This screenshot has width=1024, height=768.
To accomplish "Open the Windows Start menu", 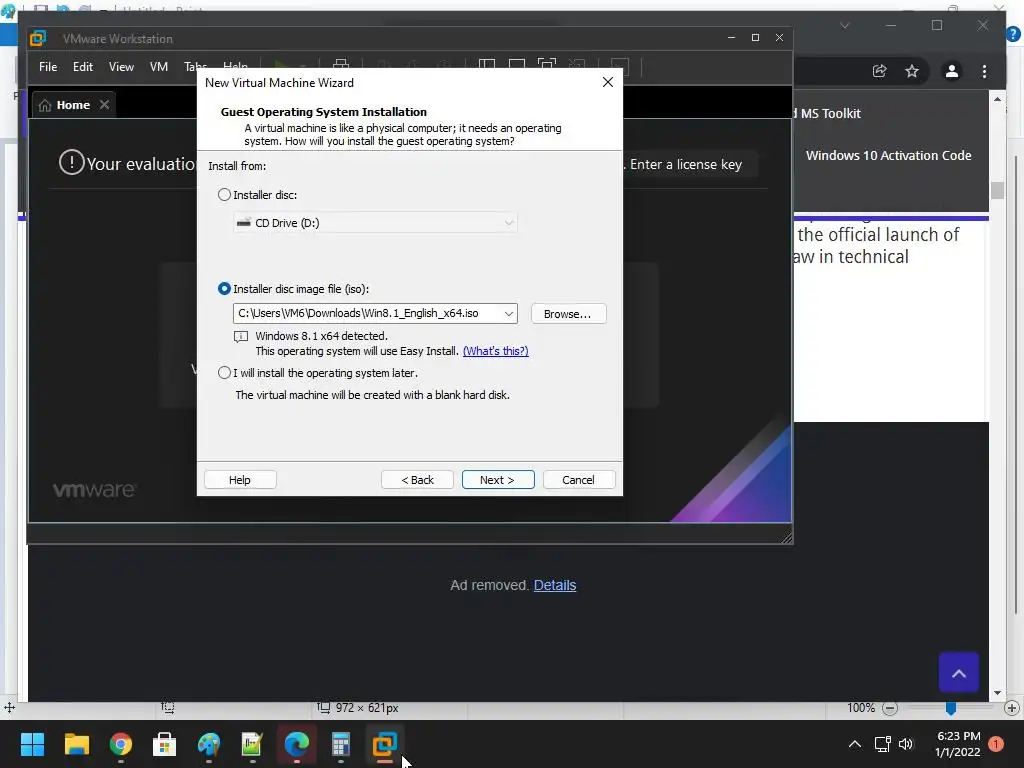I will 32,744.
